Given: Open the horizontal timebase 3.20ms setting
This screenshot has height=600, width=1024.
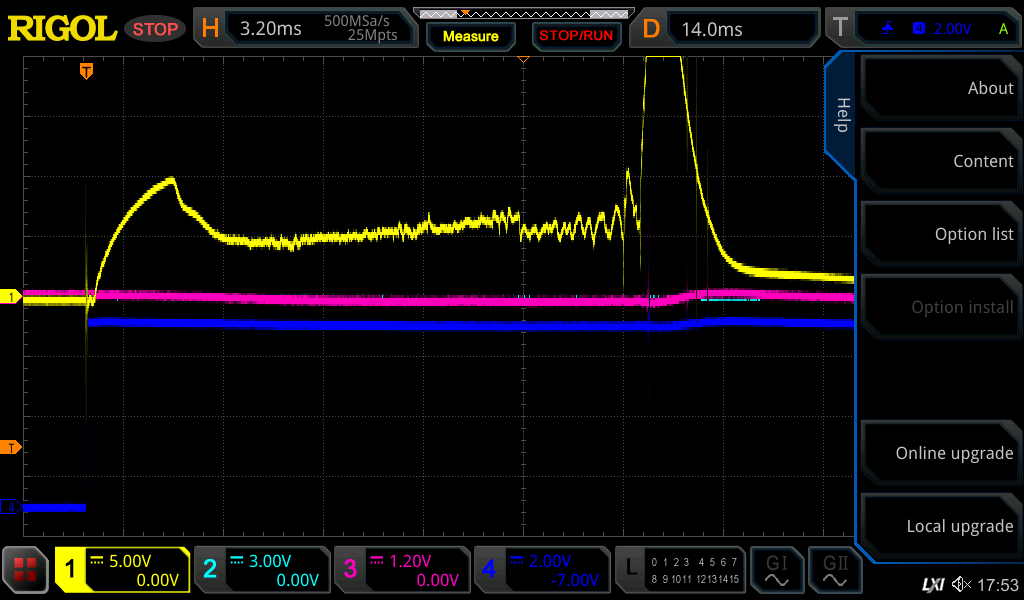Looking at the screenshot, I should click(x=306, y=29).
